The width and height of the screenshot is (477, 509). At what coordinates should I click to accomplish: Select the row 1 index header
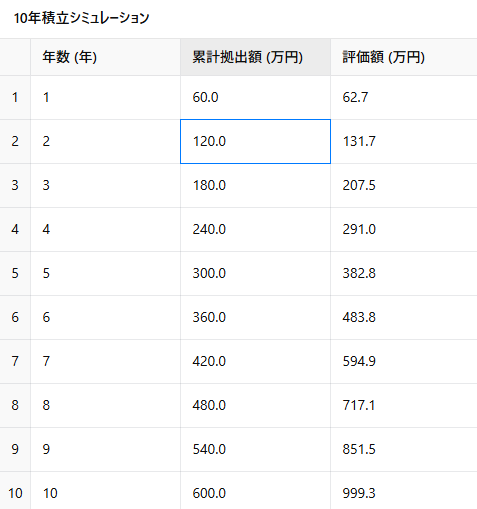pos(15,97)
